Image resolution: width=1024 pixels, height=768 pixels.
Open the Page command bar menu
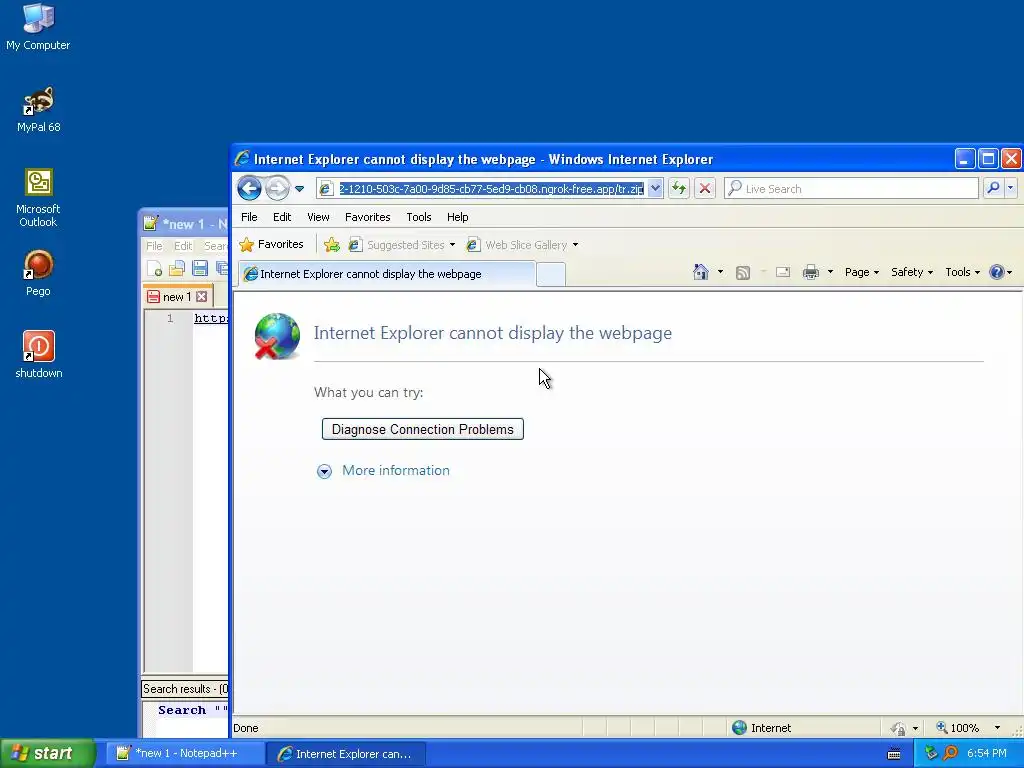click(861, 272)
